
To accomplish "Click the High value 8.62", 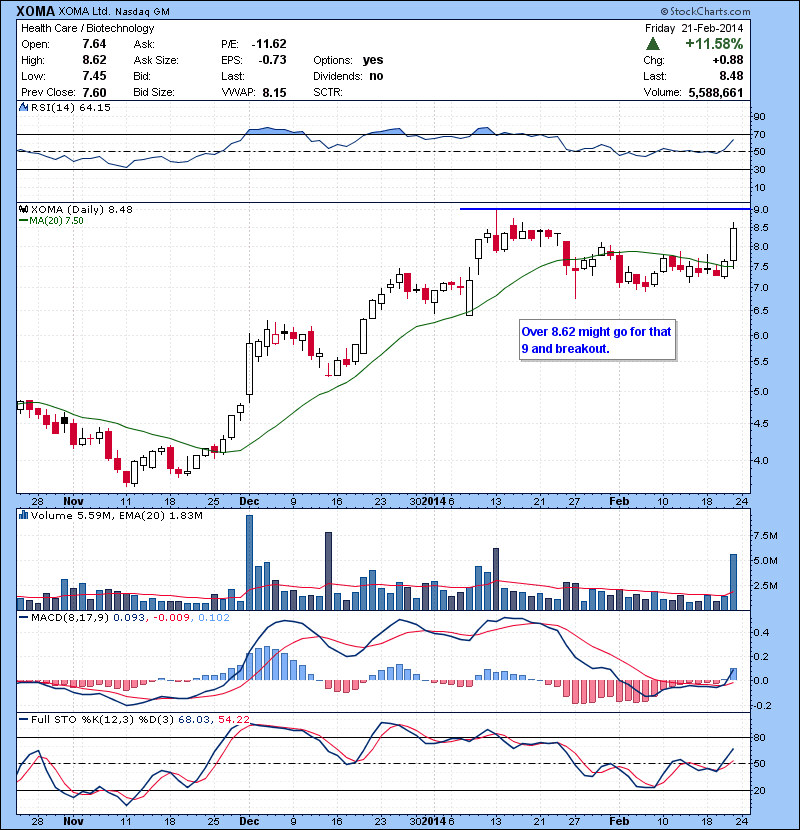I will (94, 60).
